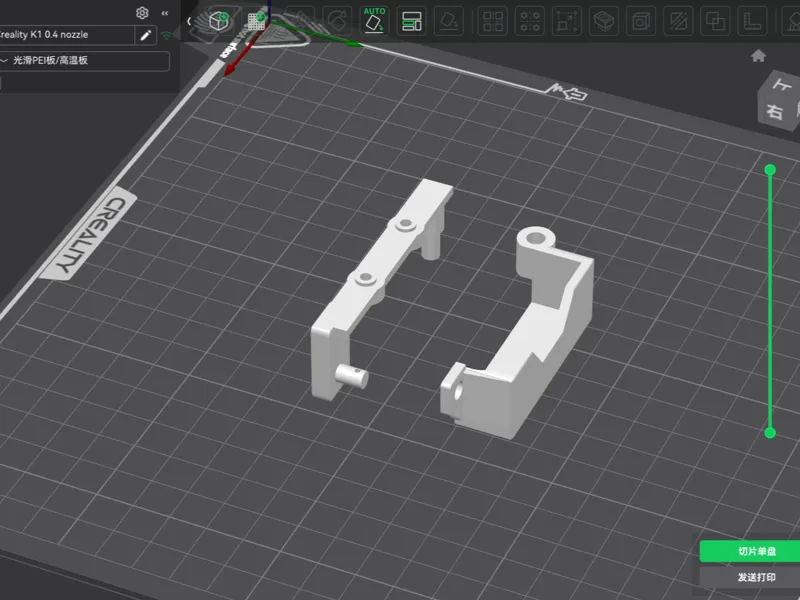800x600 pixels.
Task: Click the 切片单盘 slice plate button
Action: 751,551
